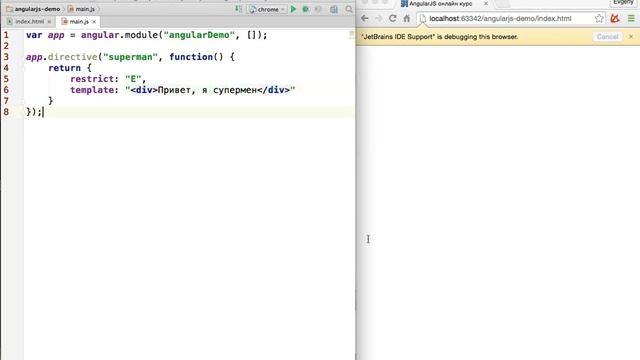The width and height of the screenshot is (640, 360).
Task: Click the Cyrillic text Привет in template
Action: tap(174, 90)
